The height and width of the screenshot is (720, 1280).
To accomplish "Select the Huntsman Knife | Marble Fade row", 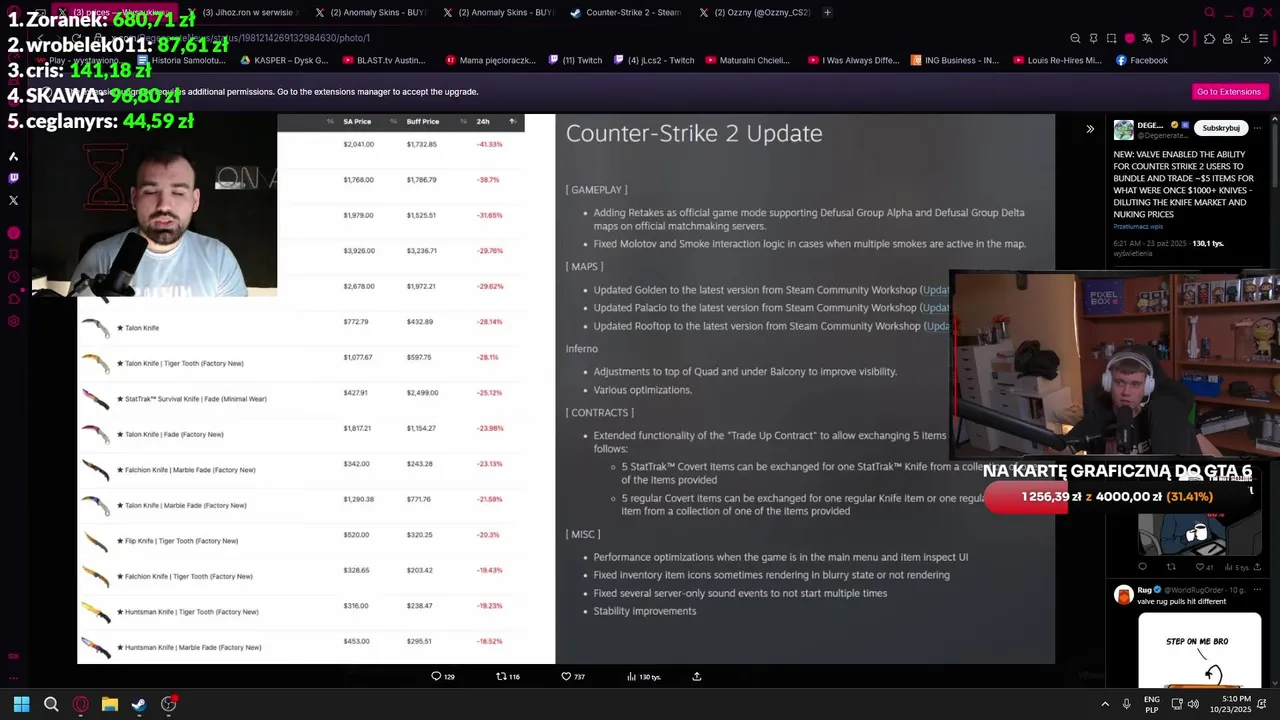I will 301,647.
